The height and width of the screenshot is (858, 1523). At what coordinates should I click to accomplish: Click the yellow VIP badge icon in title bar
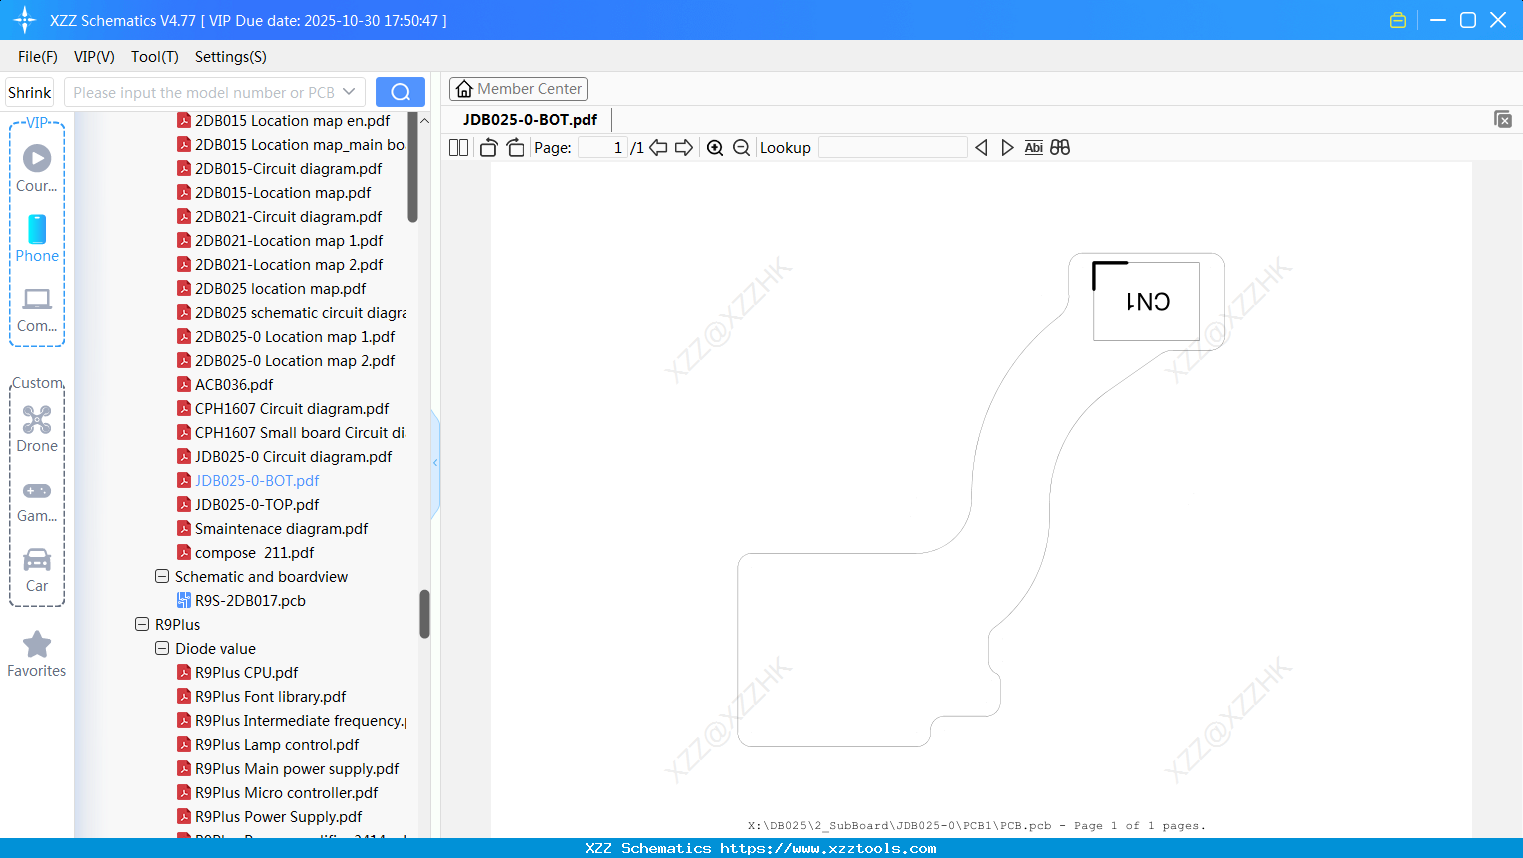point(1398,20)
